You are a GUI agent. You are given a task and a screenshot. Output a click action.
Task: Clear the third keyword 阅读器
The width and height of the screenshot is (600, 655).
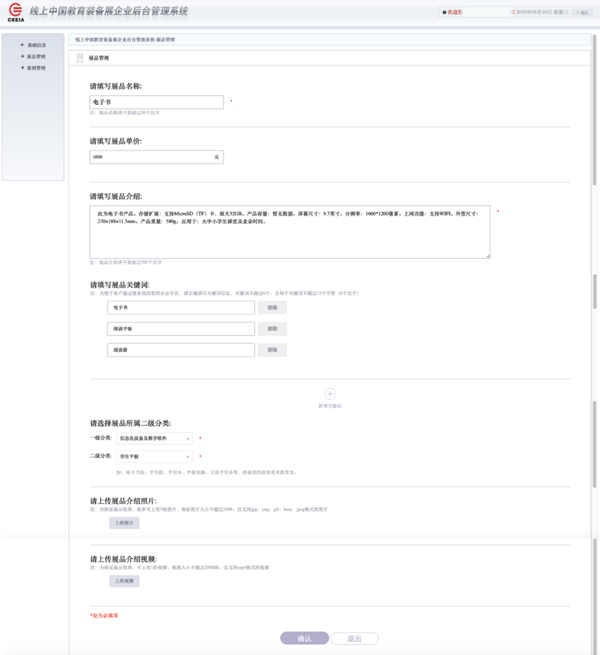click(x=272, y=350)
